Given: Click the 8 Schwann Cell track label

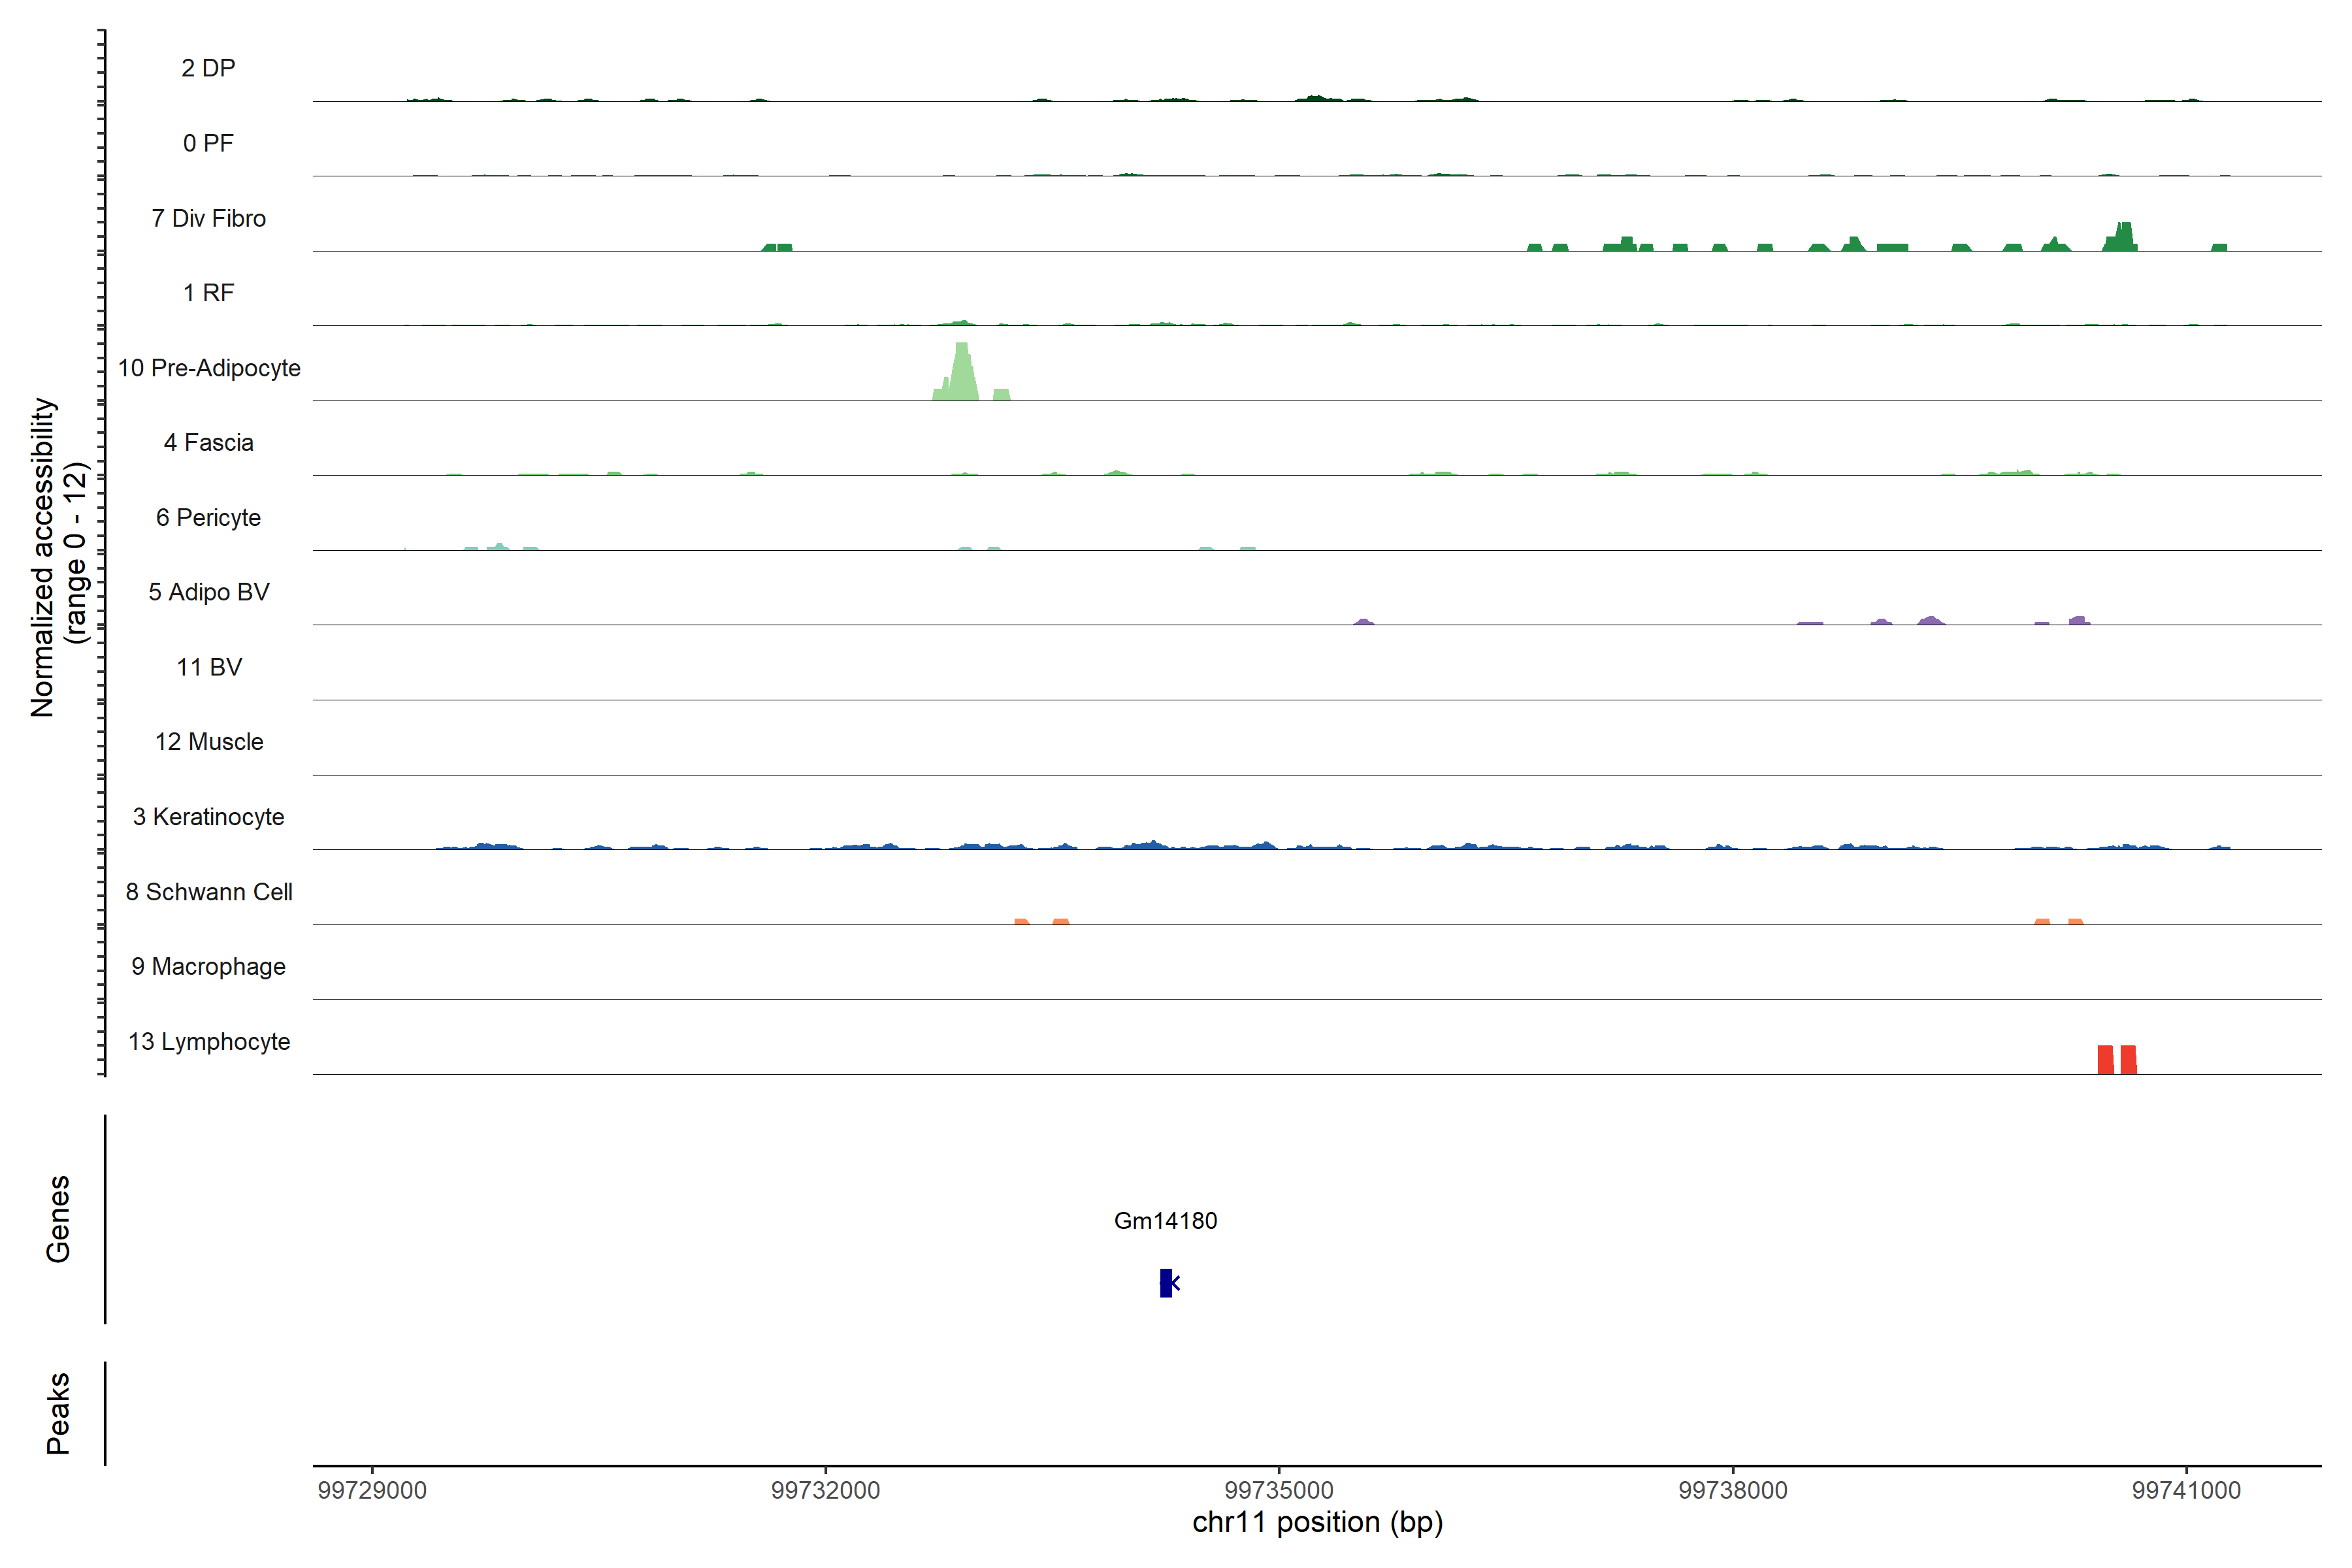Looking at the screenshot, I should point(209,892).
